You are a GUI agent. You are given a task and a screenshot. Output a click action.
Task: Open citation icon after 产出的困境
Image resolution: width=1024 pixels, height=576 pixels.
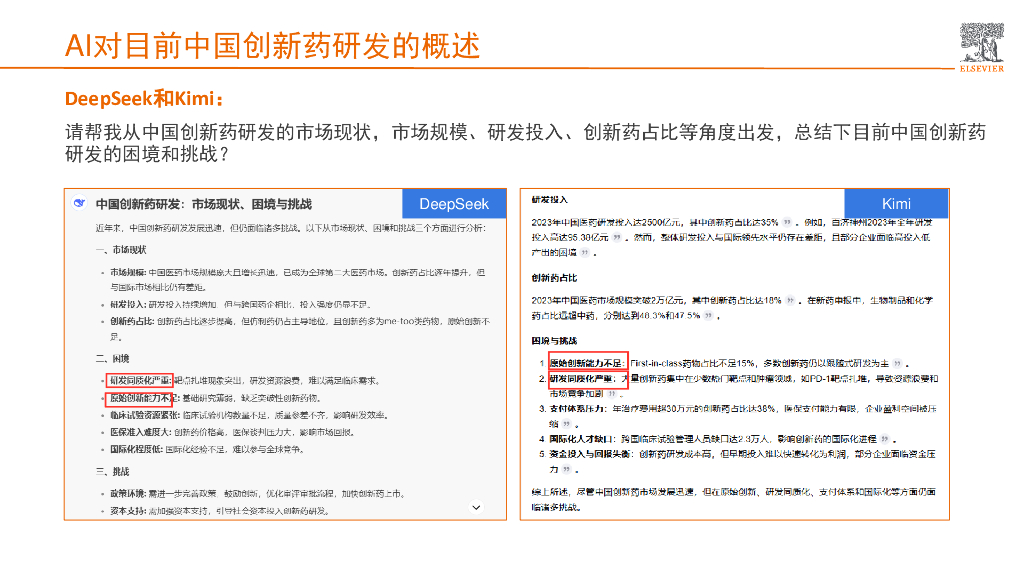click(585, 253)
